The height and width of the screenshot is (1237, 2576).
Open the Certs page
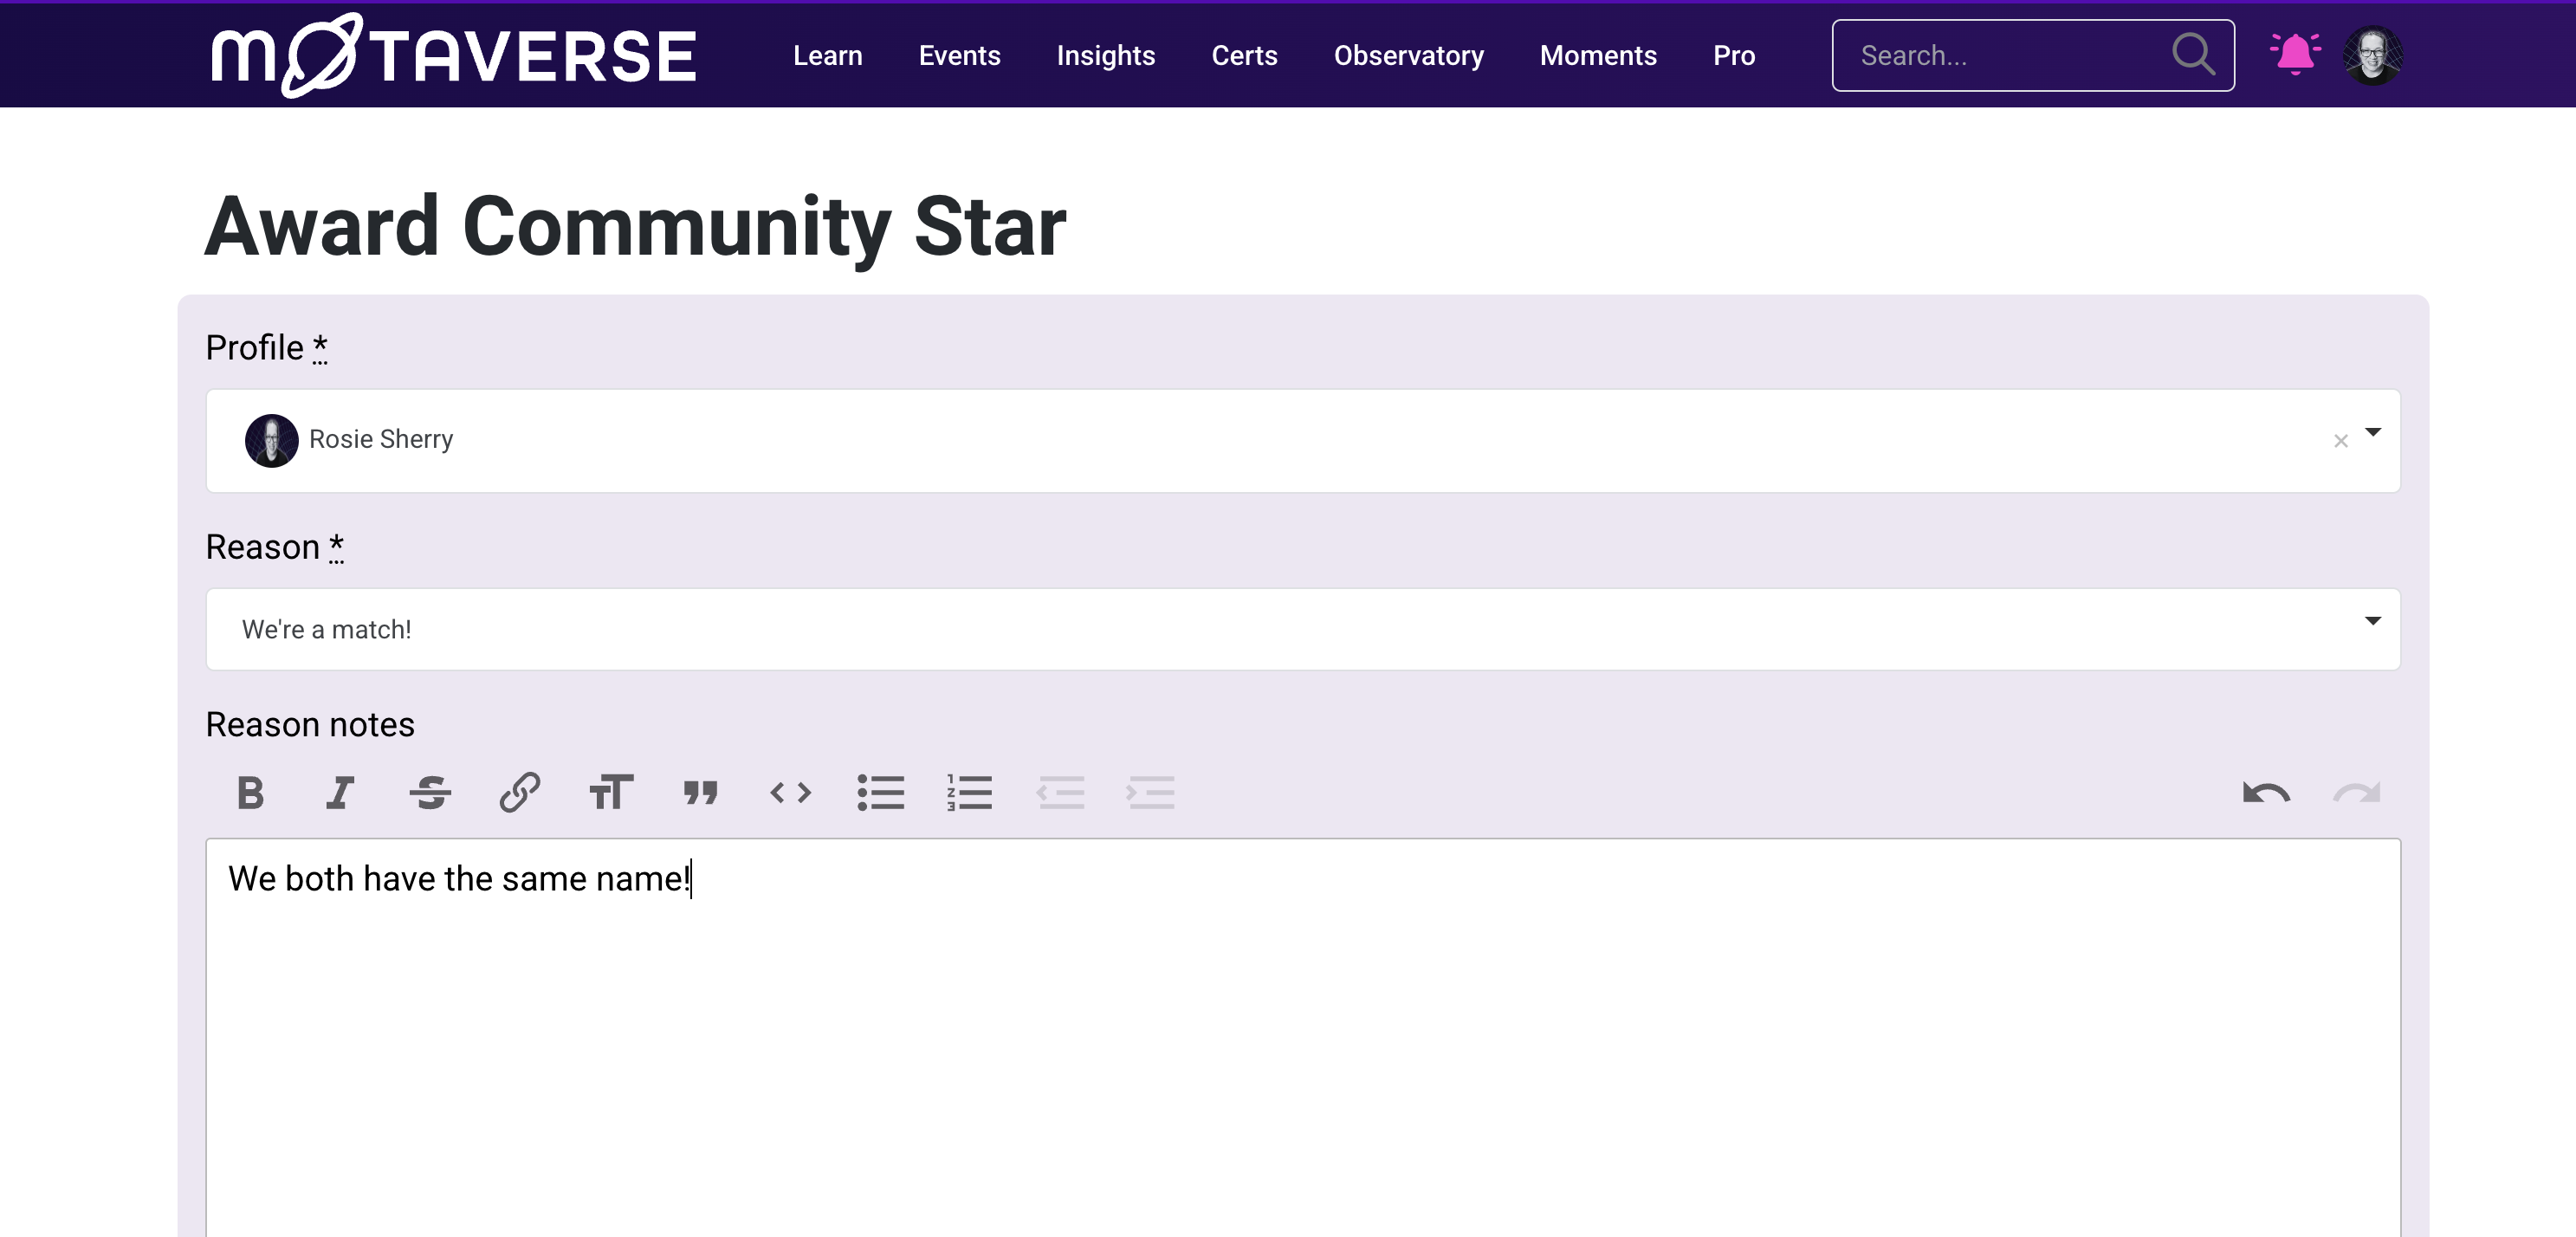1244,55
